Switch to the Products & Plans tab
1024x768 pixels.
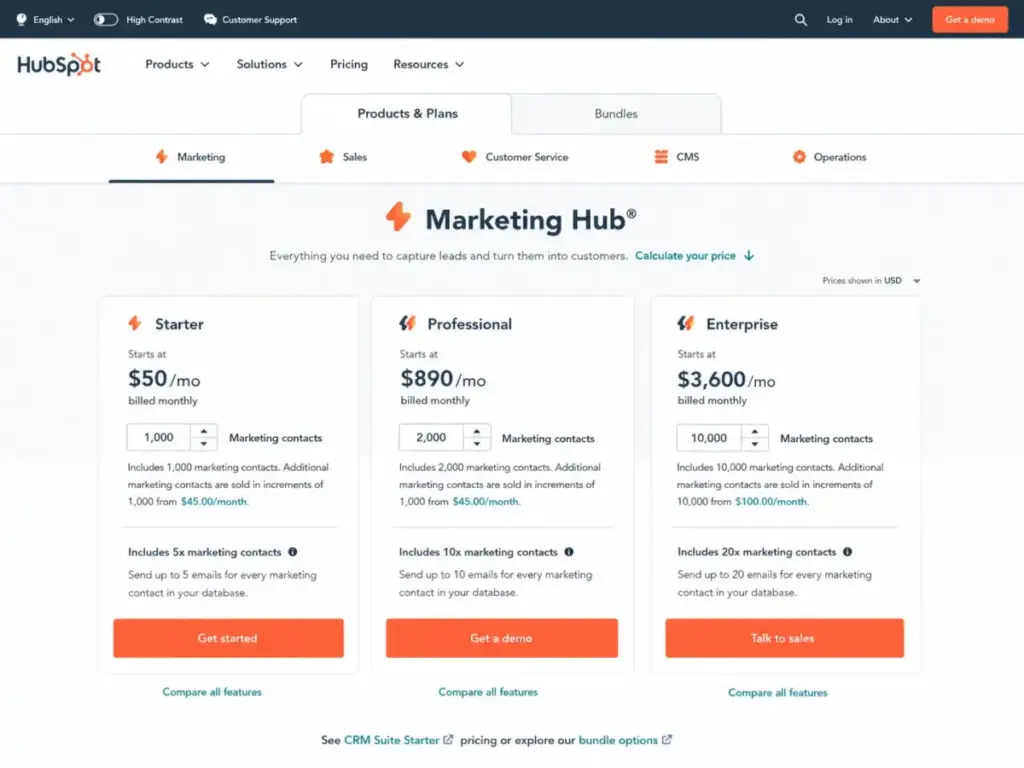click(407, 114)
